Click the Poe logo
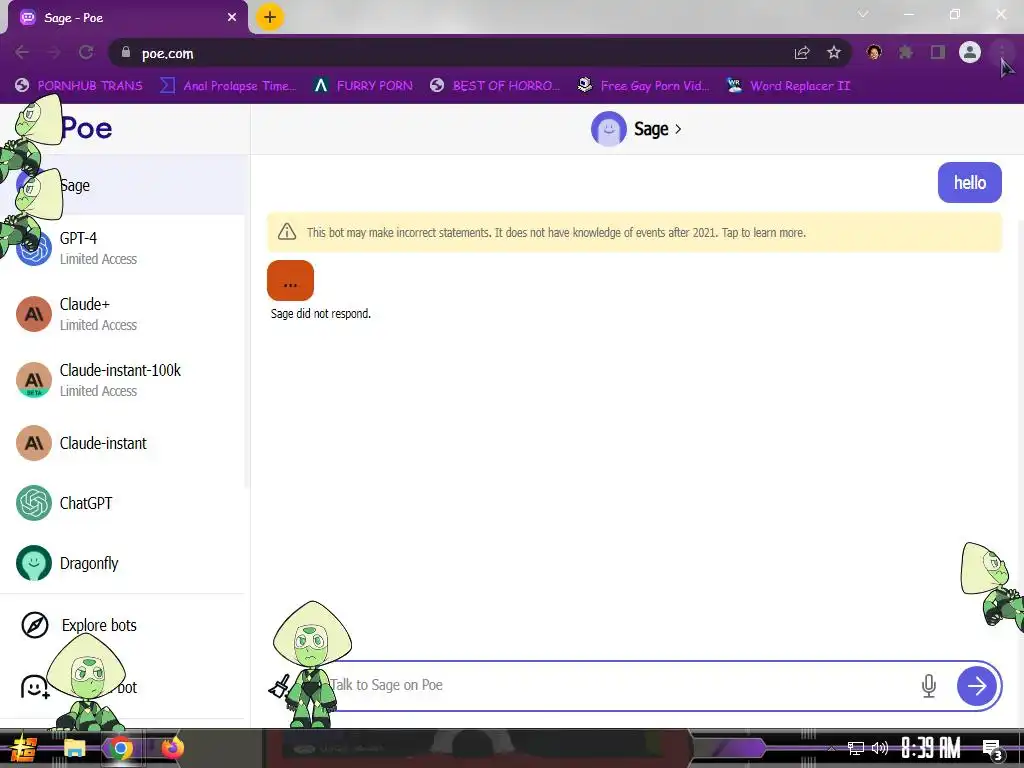 (x=86, y=128)
